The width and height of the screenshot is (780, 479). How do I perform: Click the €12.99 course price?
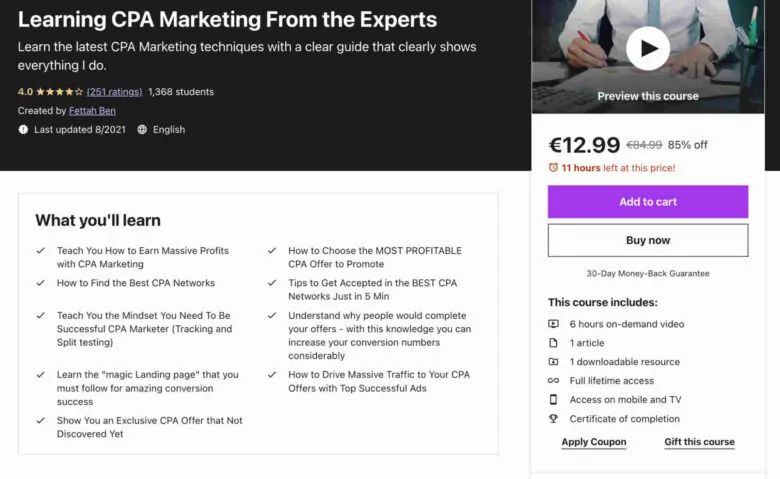[x=585, y=145]
